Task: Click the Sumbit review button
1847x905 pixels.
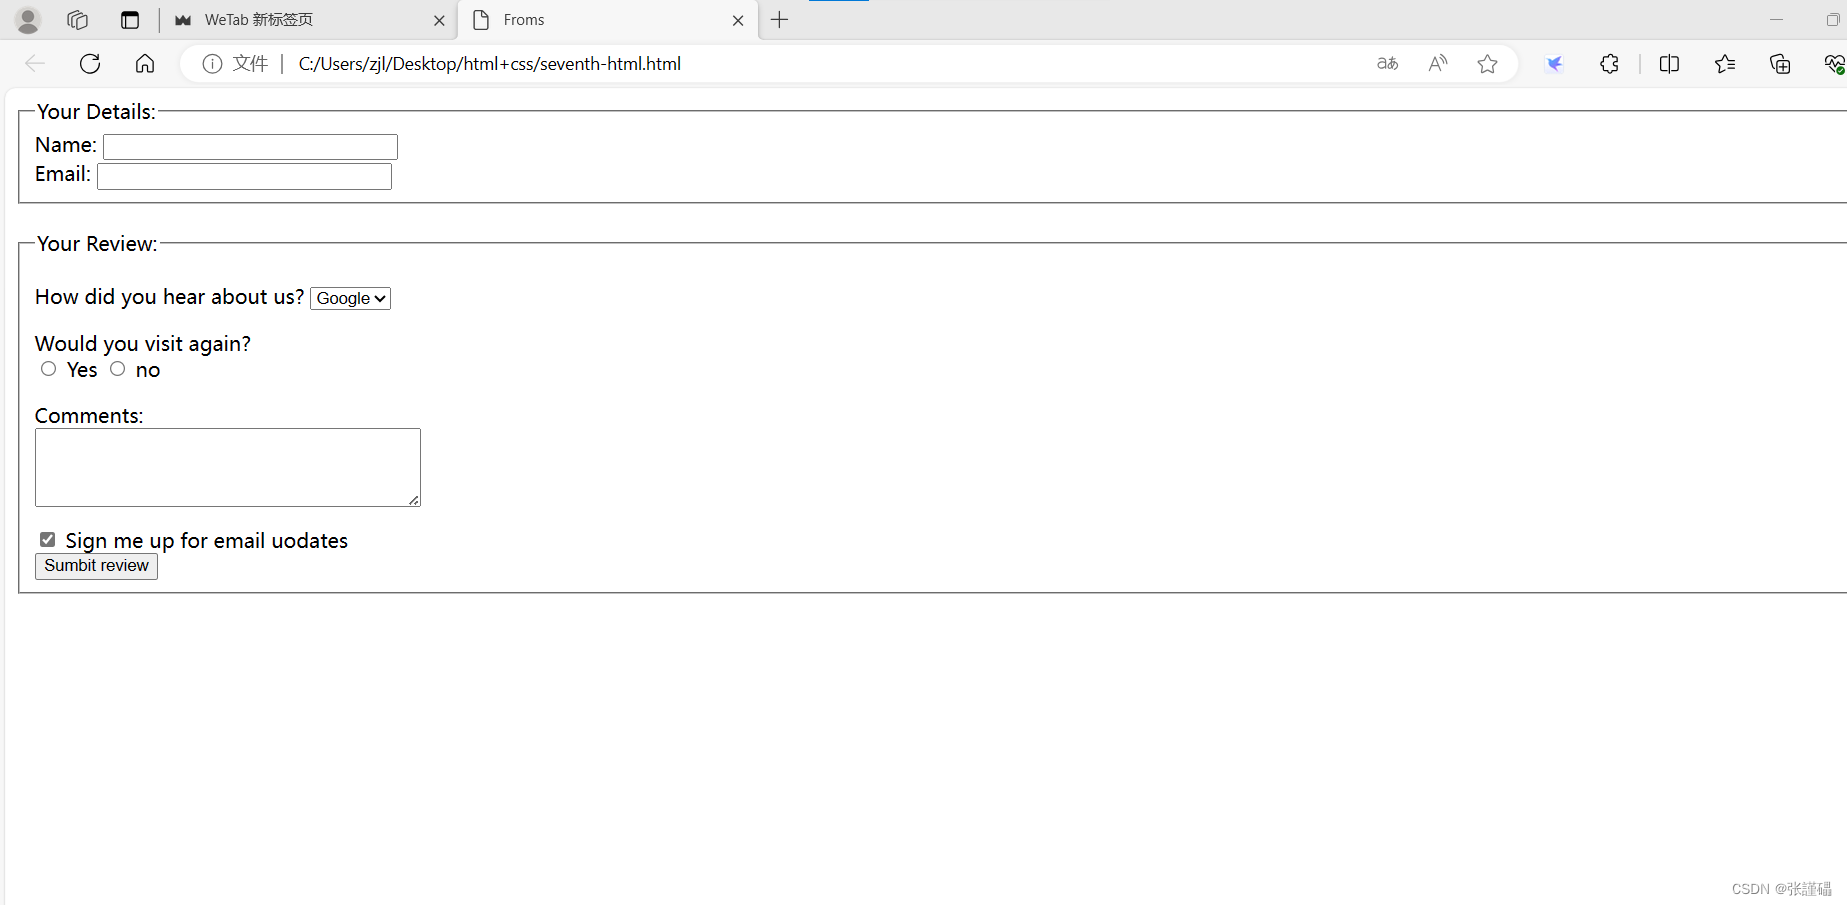Action: 96,566
